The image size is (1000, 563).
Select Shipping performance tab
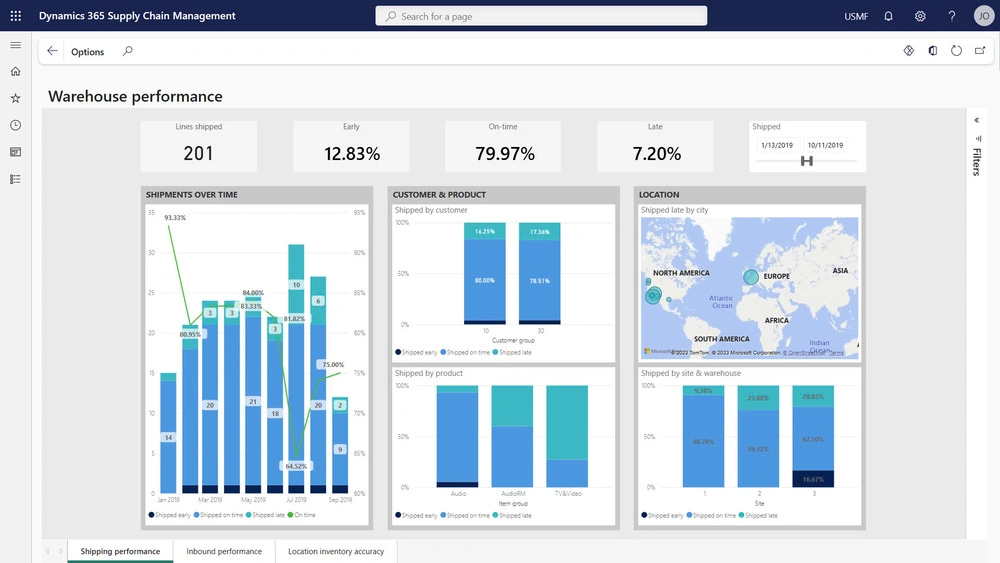[x=120, y=551]
